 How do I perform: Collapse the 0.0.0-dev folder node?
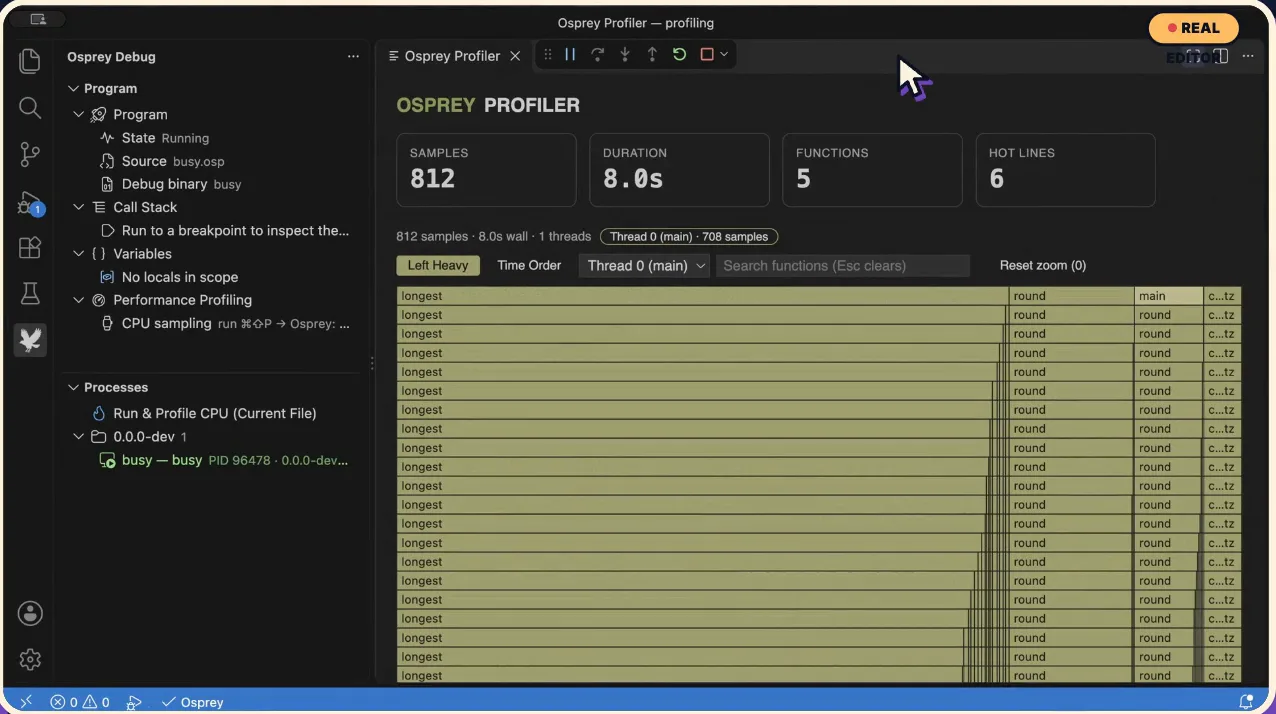(79, 437)
